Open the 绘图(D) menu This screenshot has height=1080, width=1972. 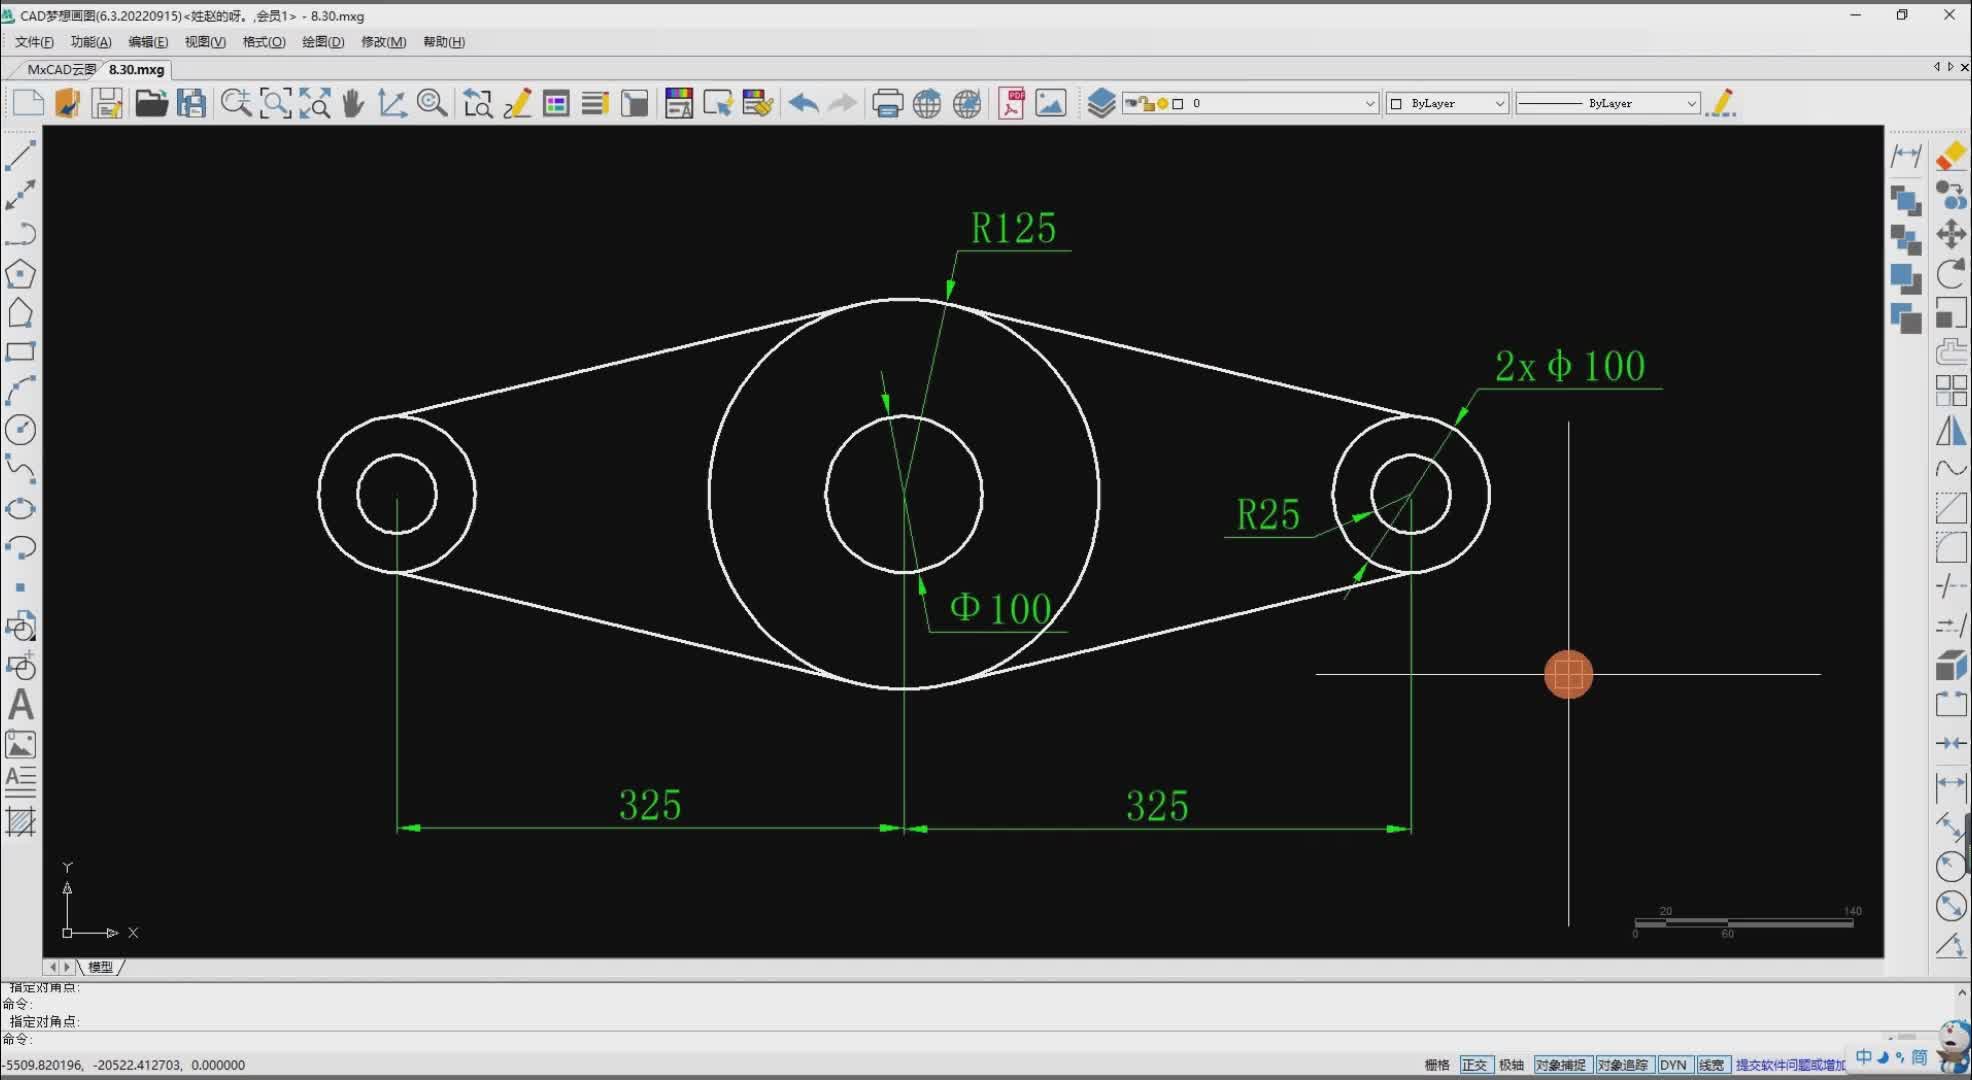(x=323, y=42)
